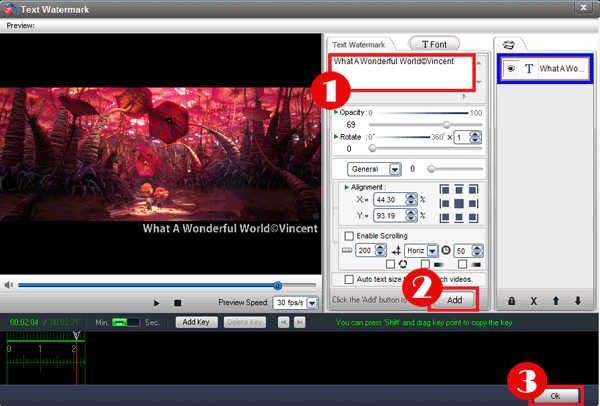Open the Horiz scroll direction dropdown
Screen dimensions: 600x406
pyautogui.click(x=432, y=251)
